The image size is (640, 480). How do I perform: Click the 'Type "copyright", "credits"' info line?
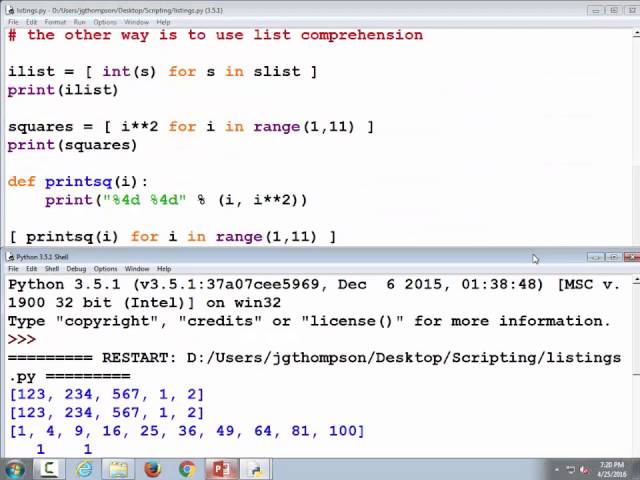[x=309, y=321]
